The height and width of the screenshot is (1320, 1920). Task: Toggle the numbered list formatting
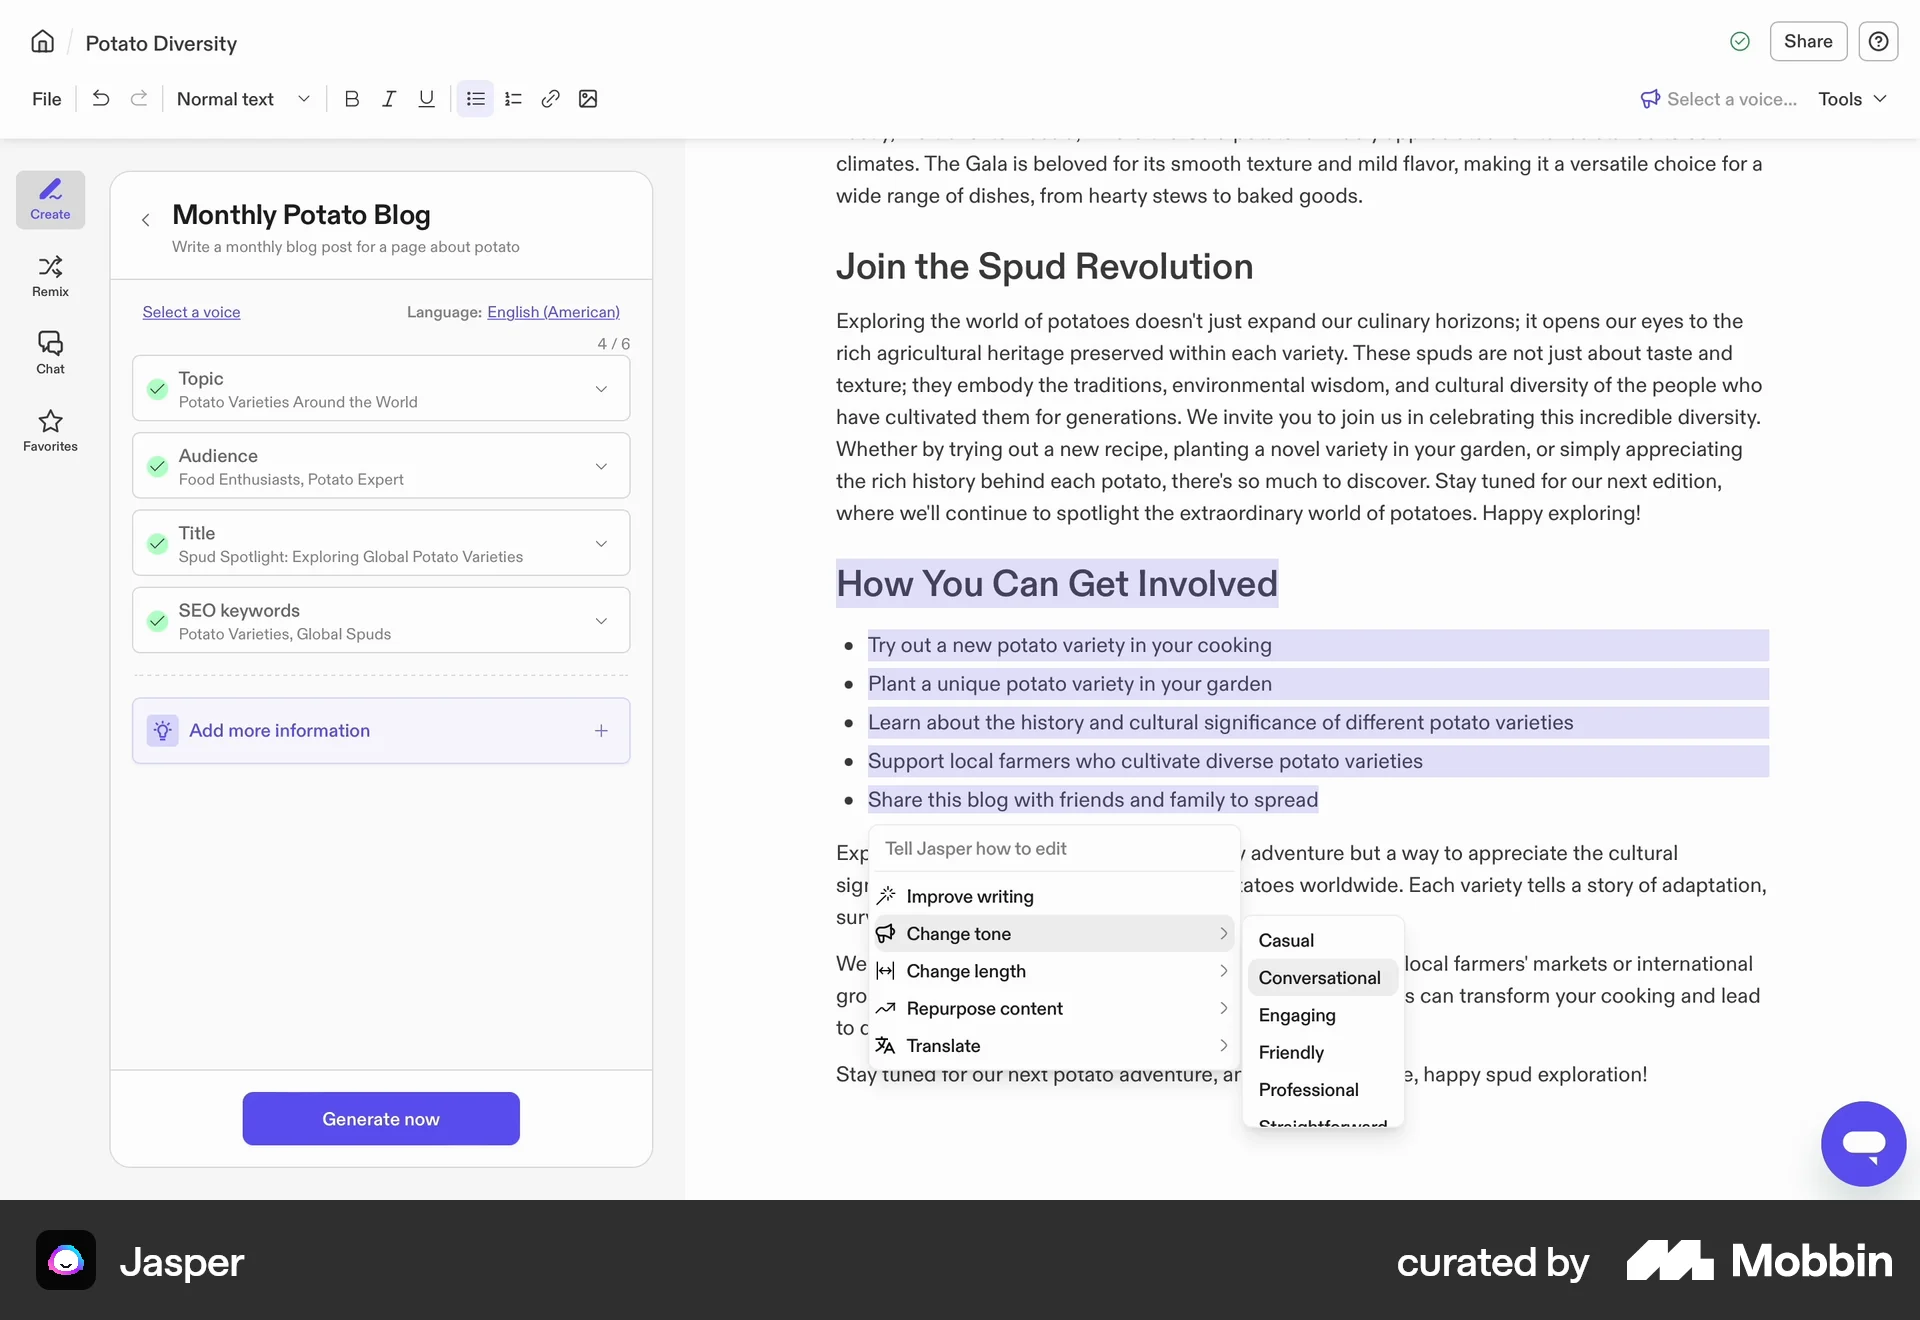[513, 99]
